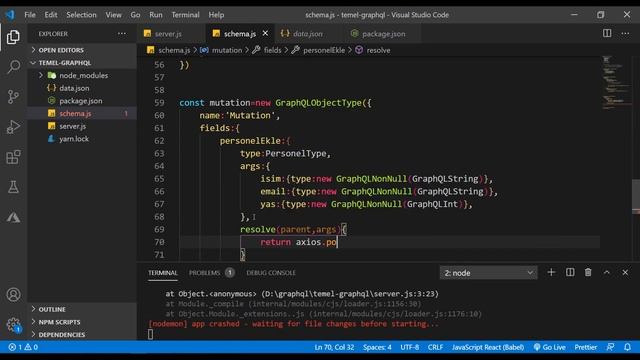Open Run and Debug view
The height and width of the screenshot is (360, 640).
[13, 127]
